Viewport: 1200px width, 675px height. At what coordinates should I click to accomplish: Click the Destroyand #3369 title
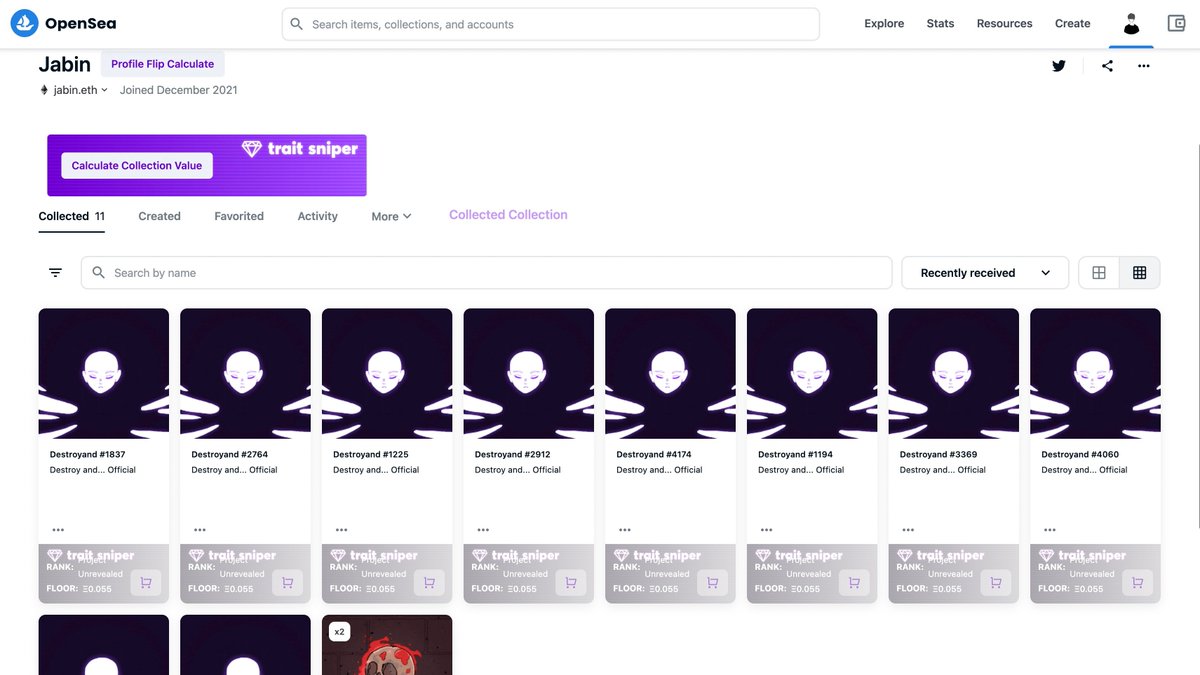[938, 454]
